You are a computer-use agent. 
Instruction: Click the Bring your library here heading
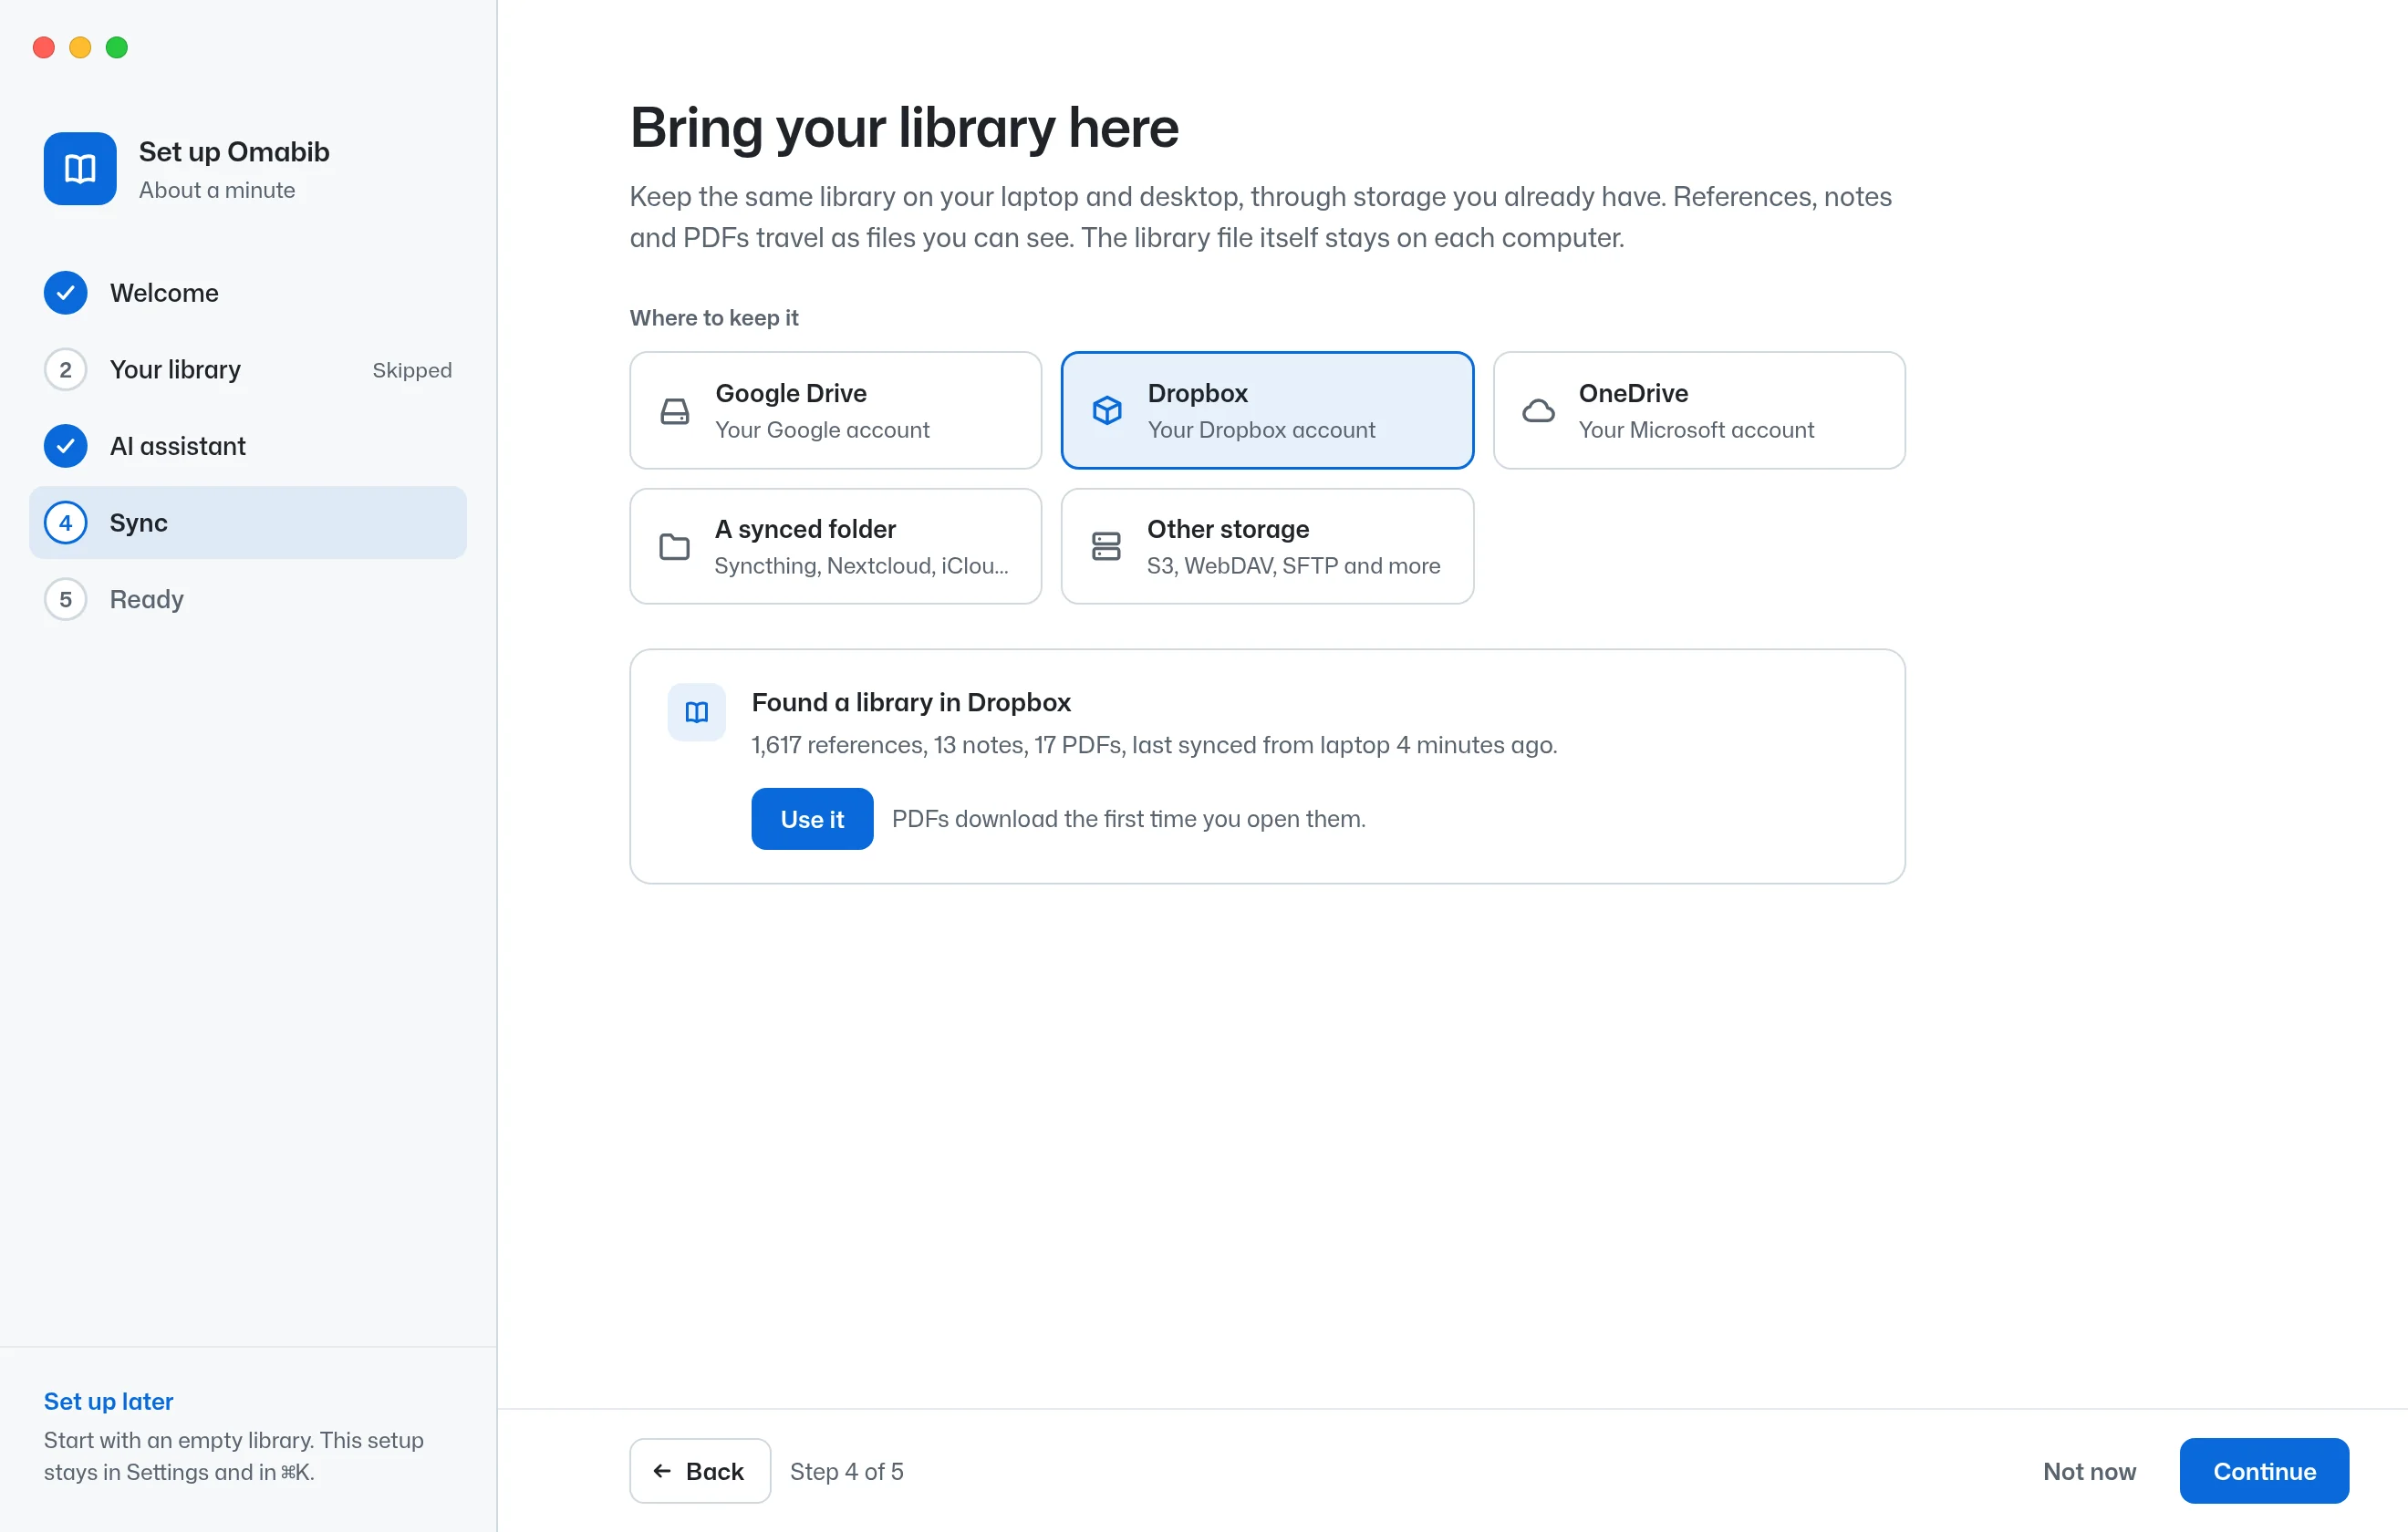904,128
